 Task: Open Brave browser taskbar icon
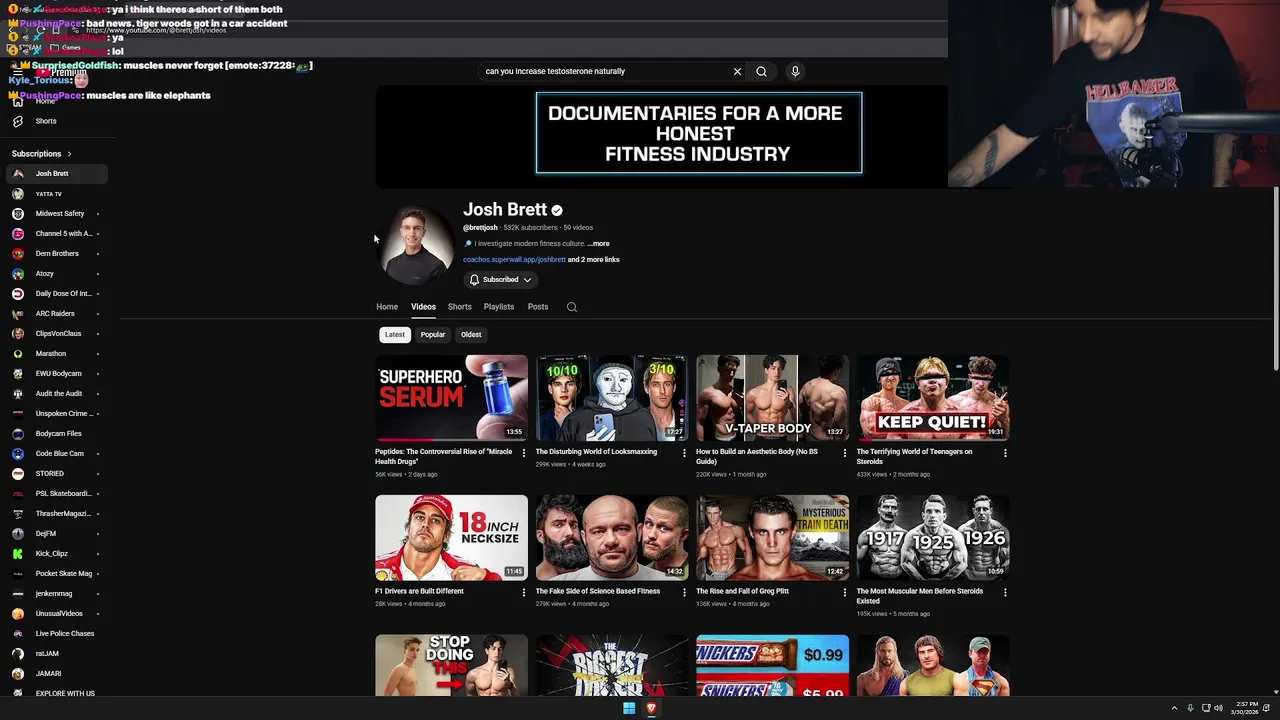[651, 708]
